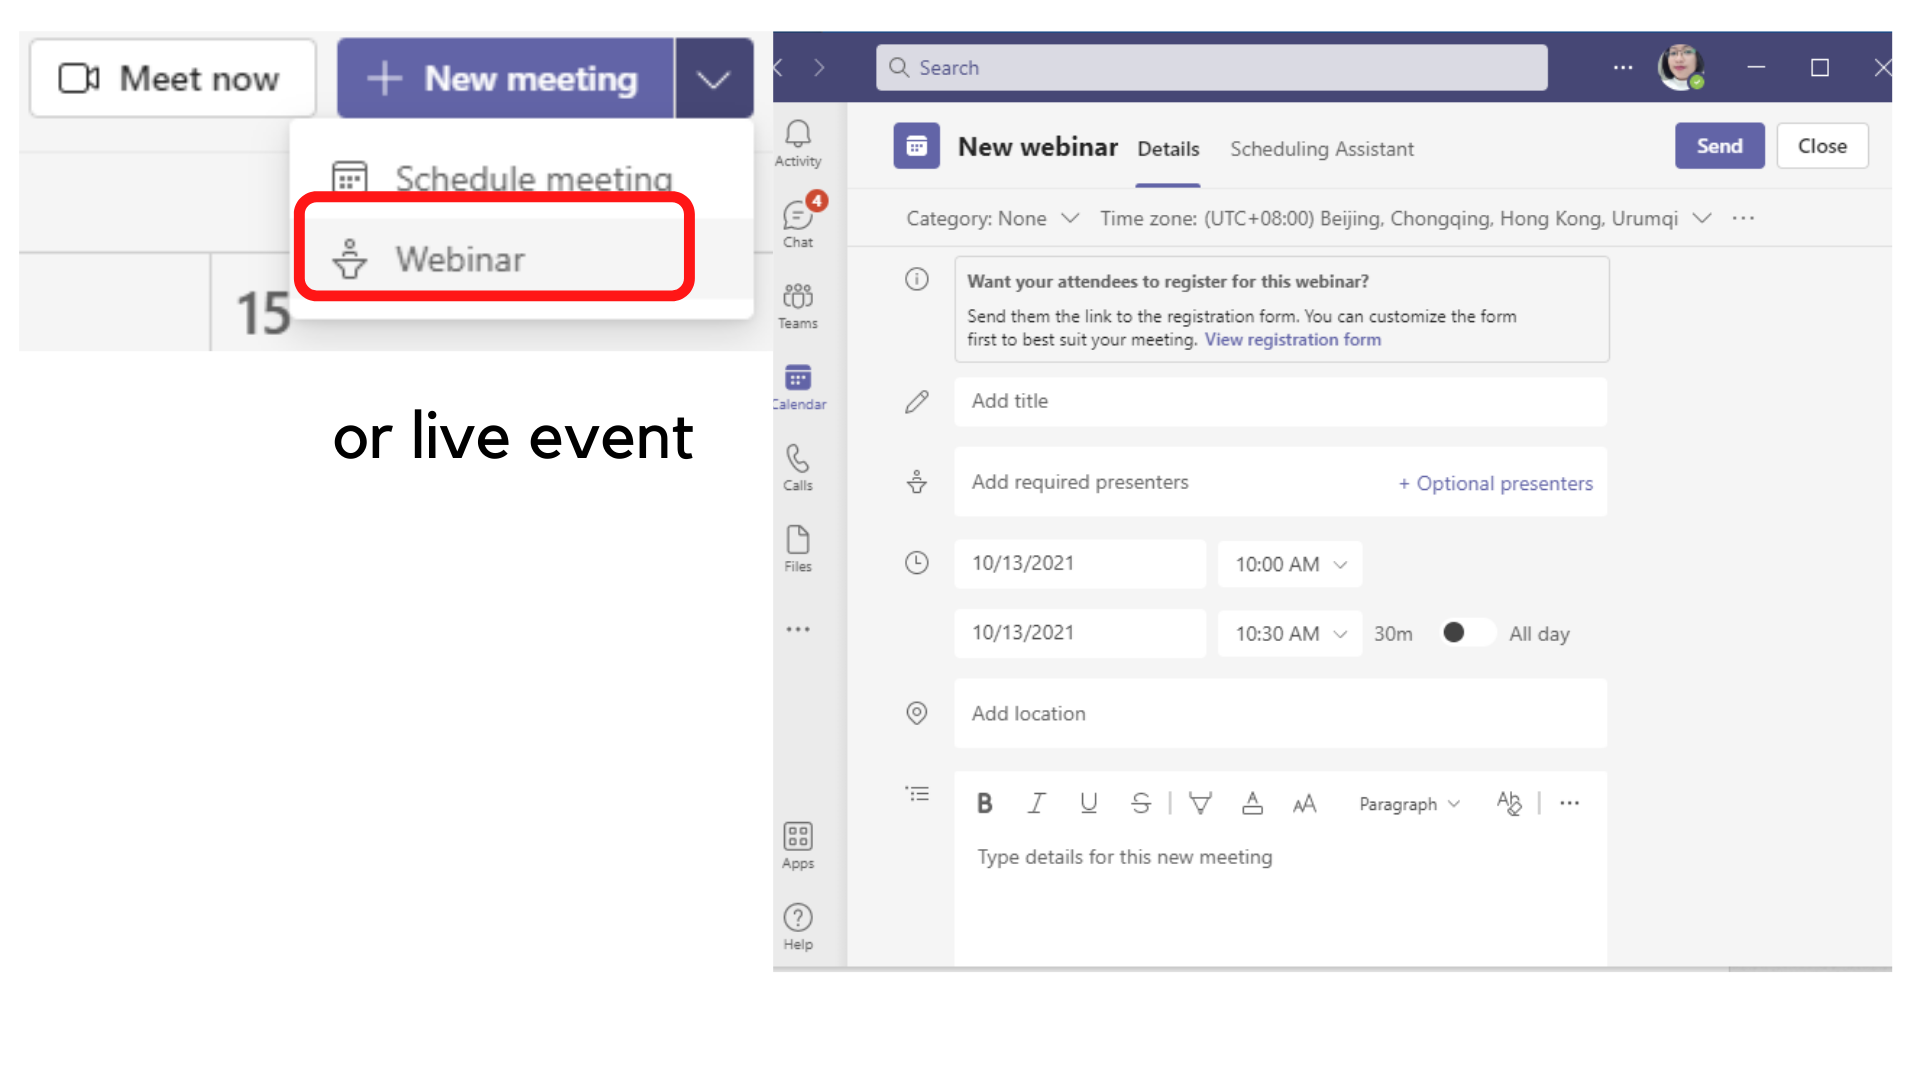
Task: Open the 10:00 AM start time dropdown
Action: [1289, 564]
